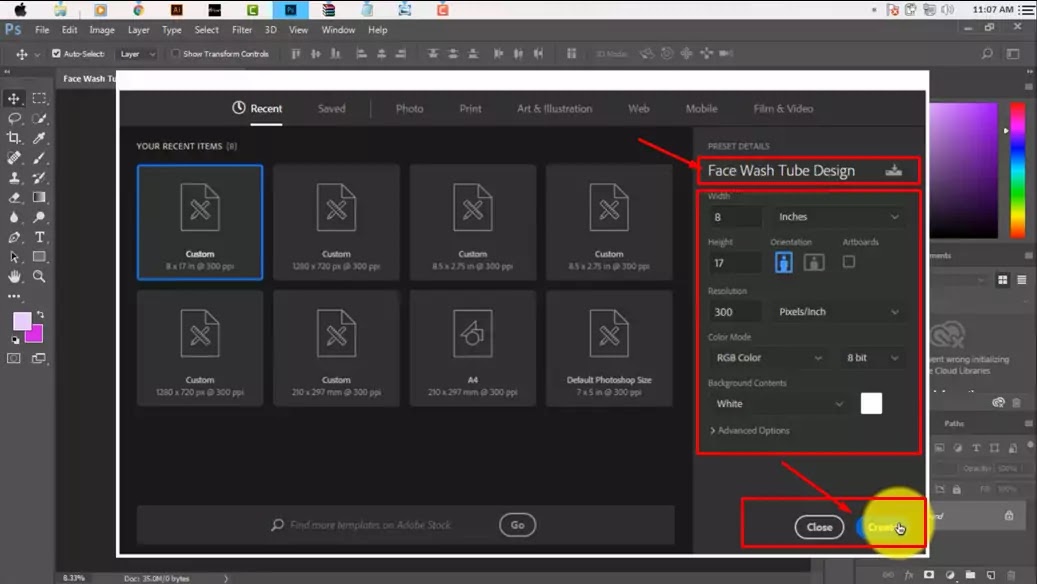Viewport: 1037px width, 584px height.
Task: Toggle Quick Mask mode icon
Action: tap(13, 358)
